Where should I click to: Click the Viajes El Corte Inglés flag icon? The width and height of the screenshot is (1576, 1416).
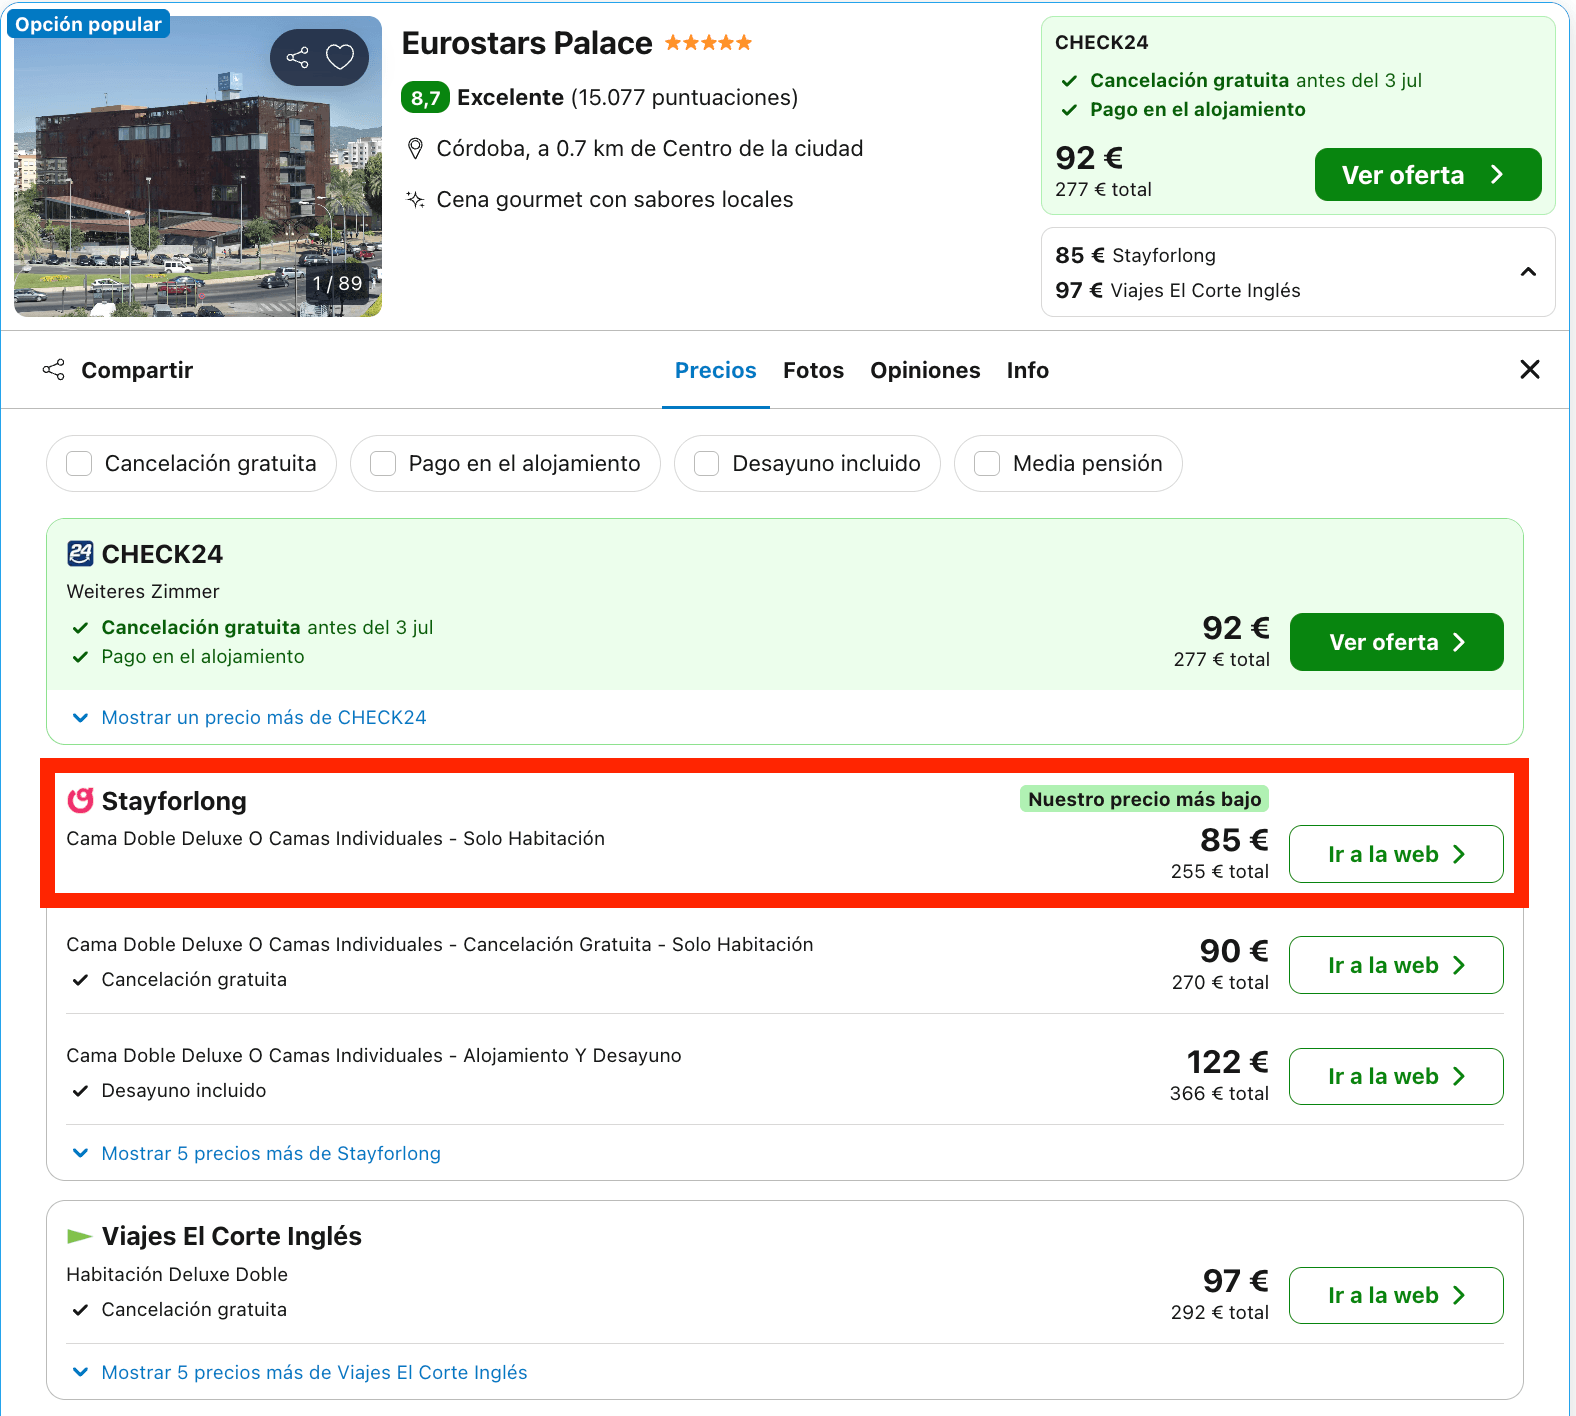79,1237
